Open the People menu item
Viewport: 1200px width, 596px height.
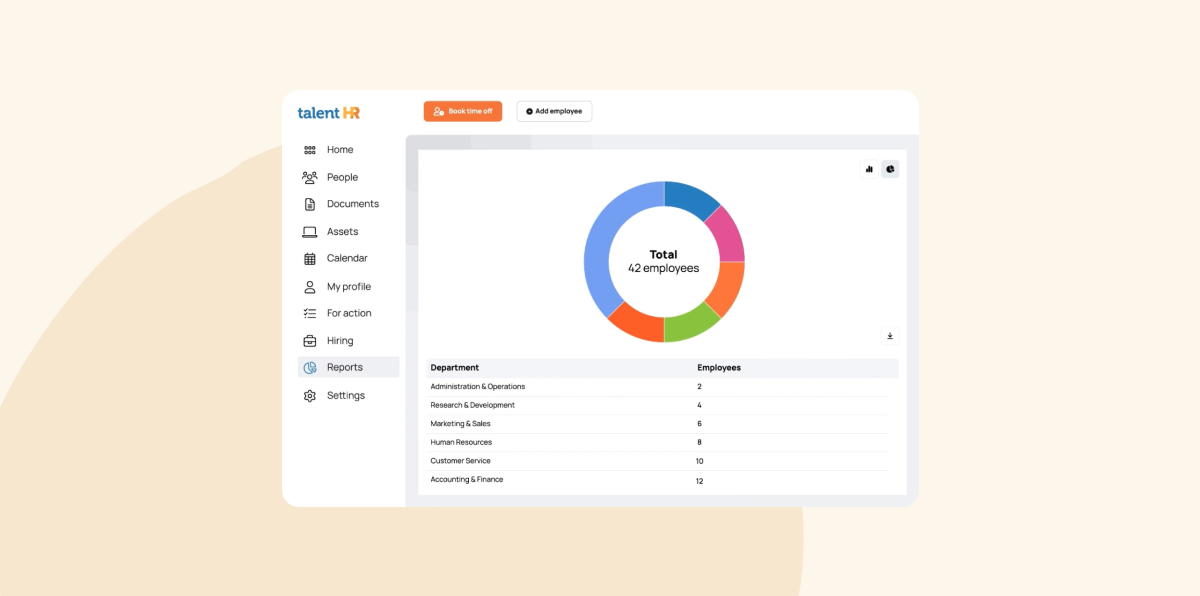(x=342, y=177)
